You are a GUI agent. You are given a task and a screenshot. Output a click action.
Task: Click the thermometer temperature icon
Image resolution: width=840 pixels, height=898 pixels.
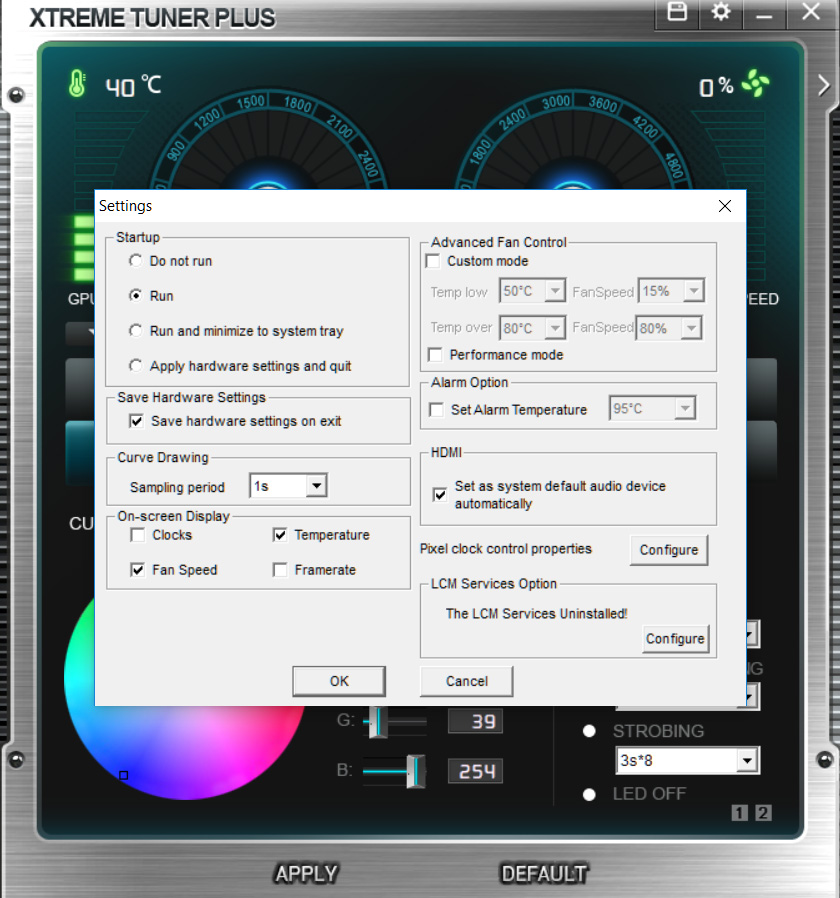coord(77,84)
